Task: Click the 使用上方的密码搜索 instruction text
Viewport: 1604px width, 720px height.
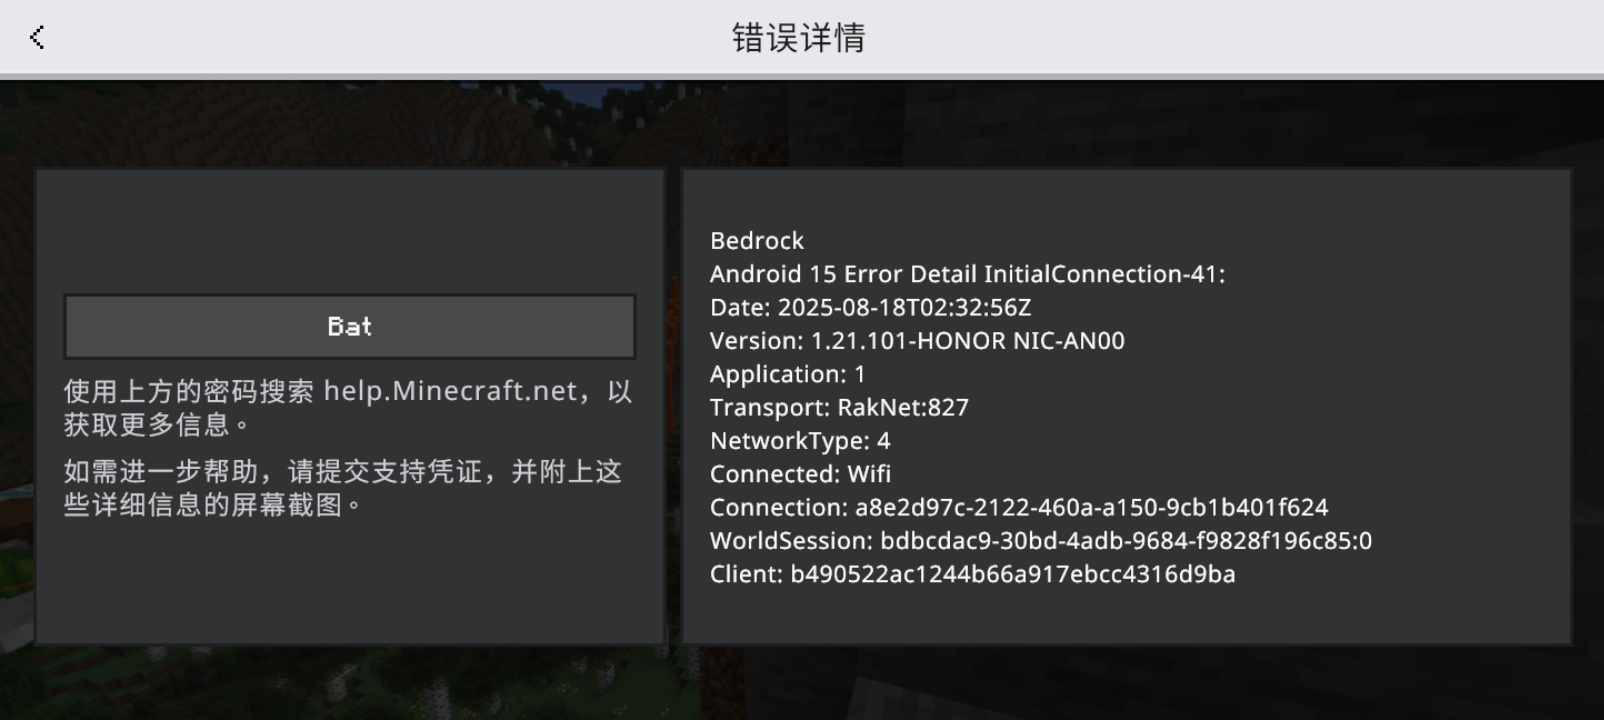Action: 188,391
